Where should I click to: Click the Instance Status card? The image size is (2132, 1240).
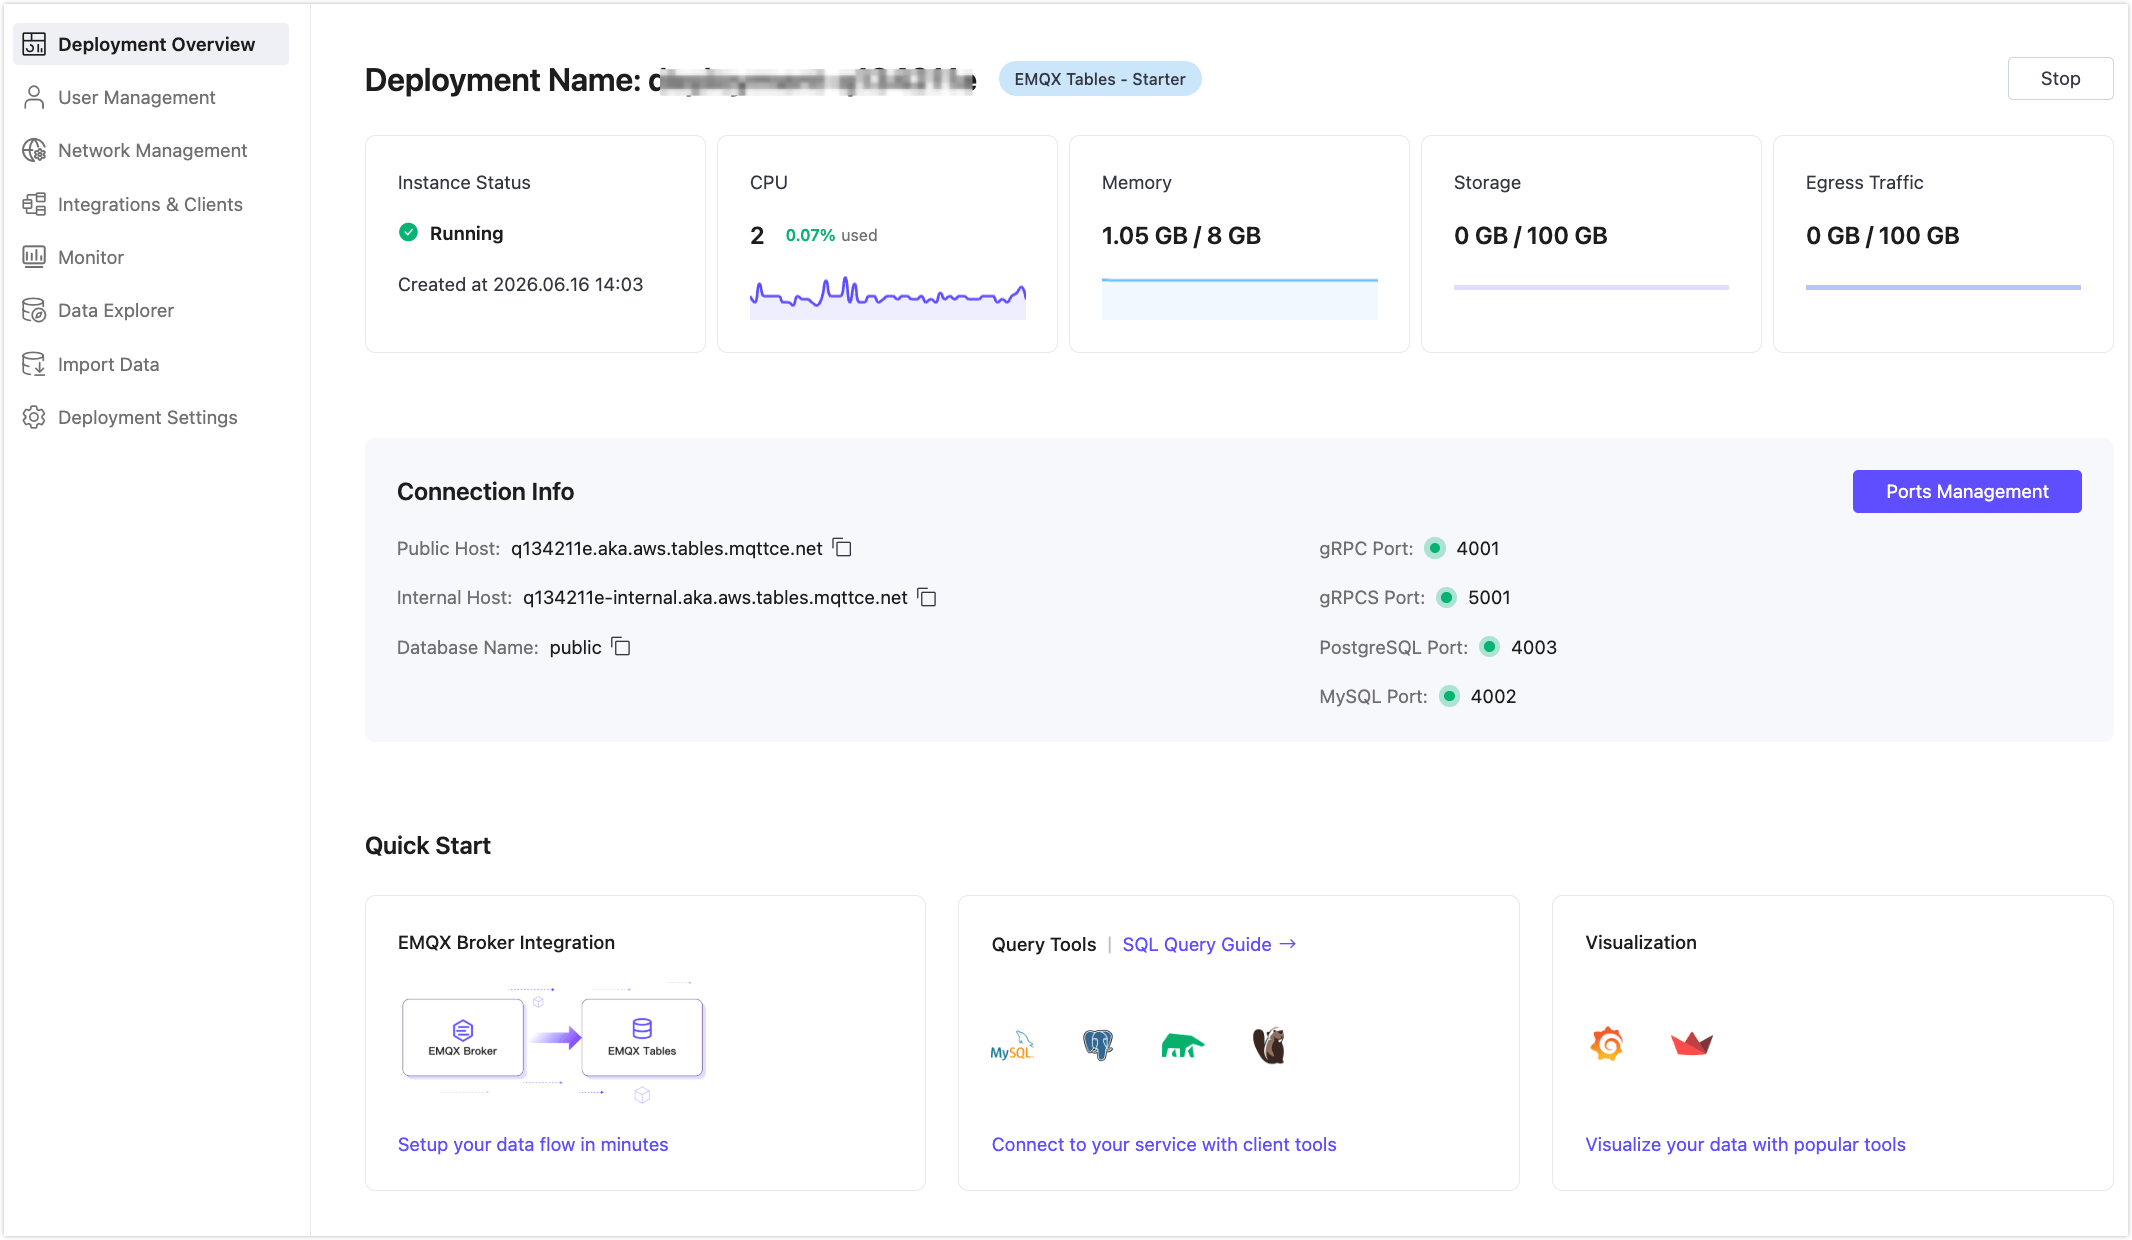[535, 244]
